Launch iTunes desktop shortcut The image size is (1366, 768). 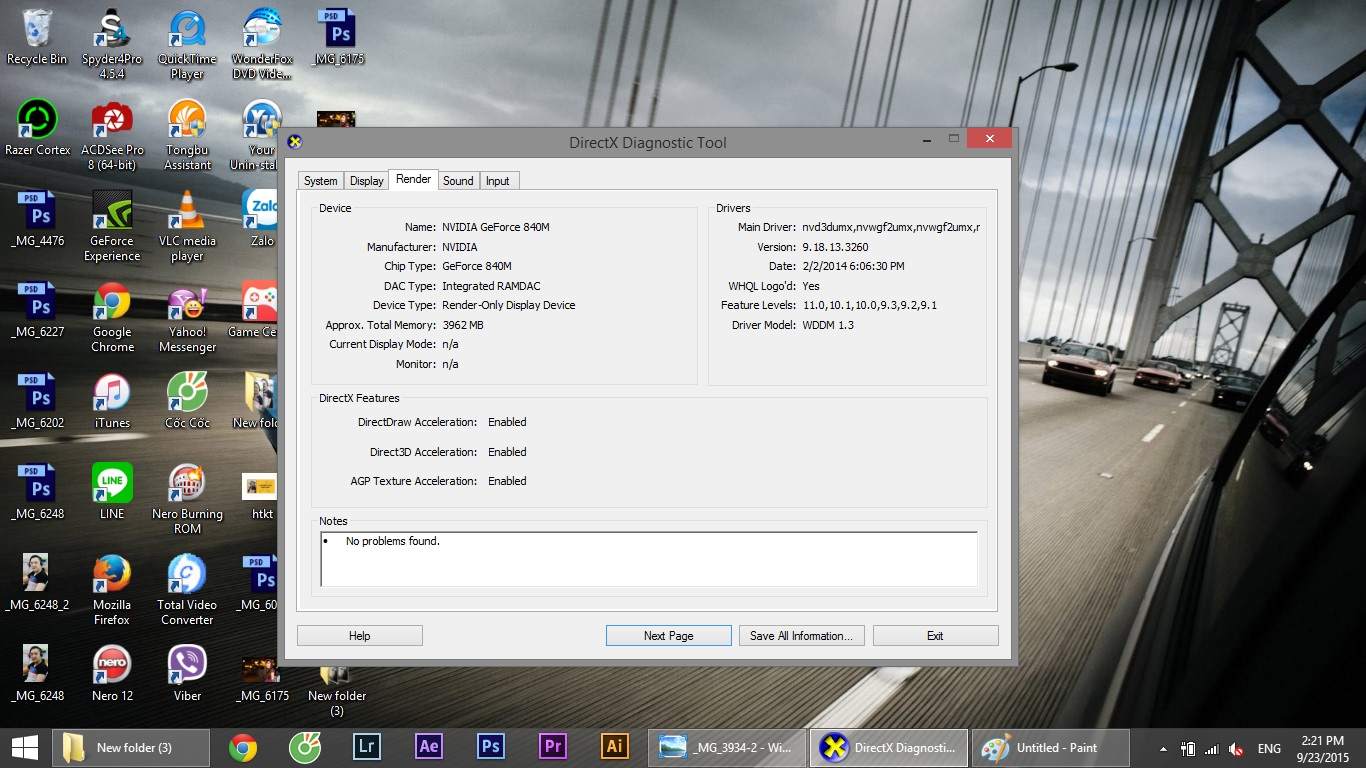[x=112, y=401]
